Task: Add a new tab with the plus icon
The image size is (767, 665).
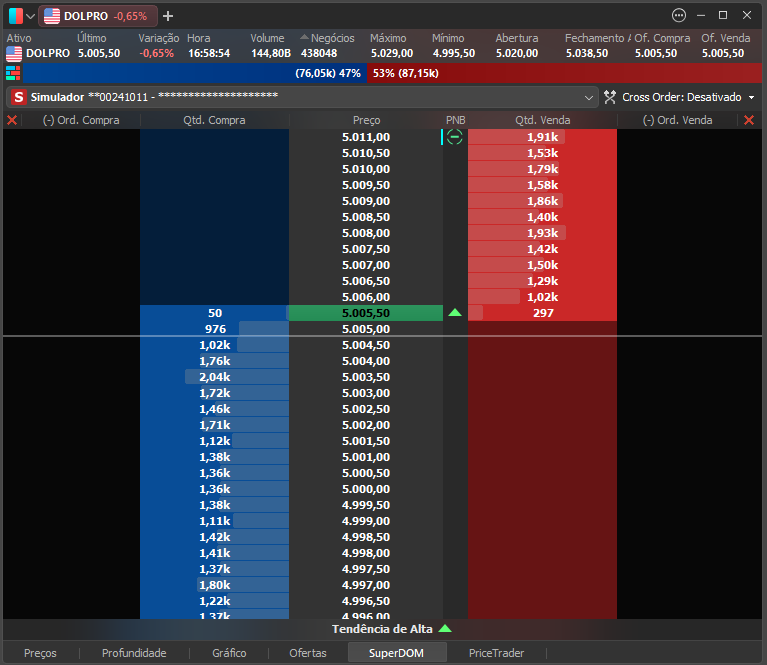Action: 168,16
